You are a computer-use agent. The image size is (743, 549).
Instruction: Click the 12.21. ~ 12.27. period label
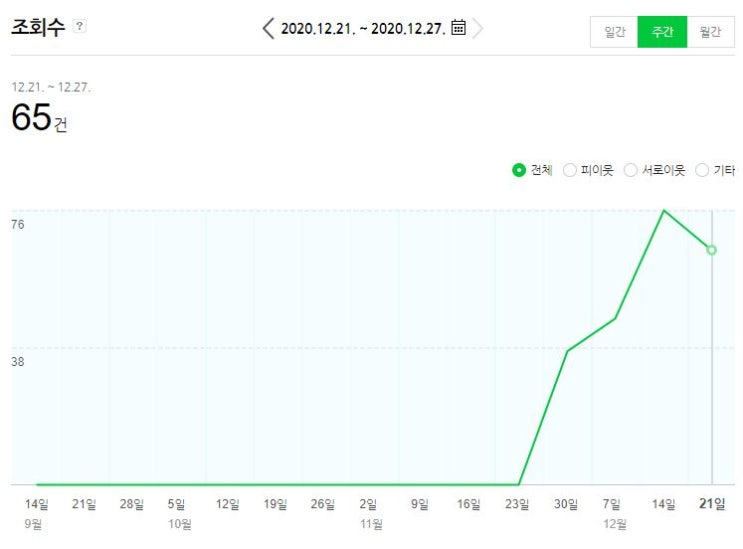pos(51,87)
